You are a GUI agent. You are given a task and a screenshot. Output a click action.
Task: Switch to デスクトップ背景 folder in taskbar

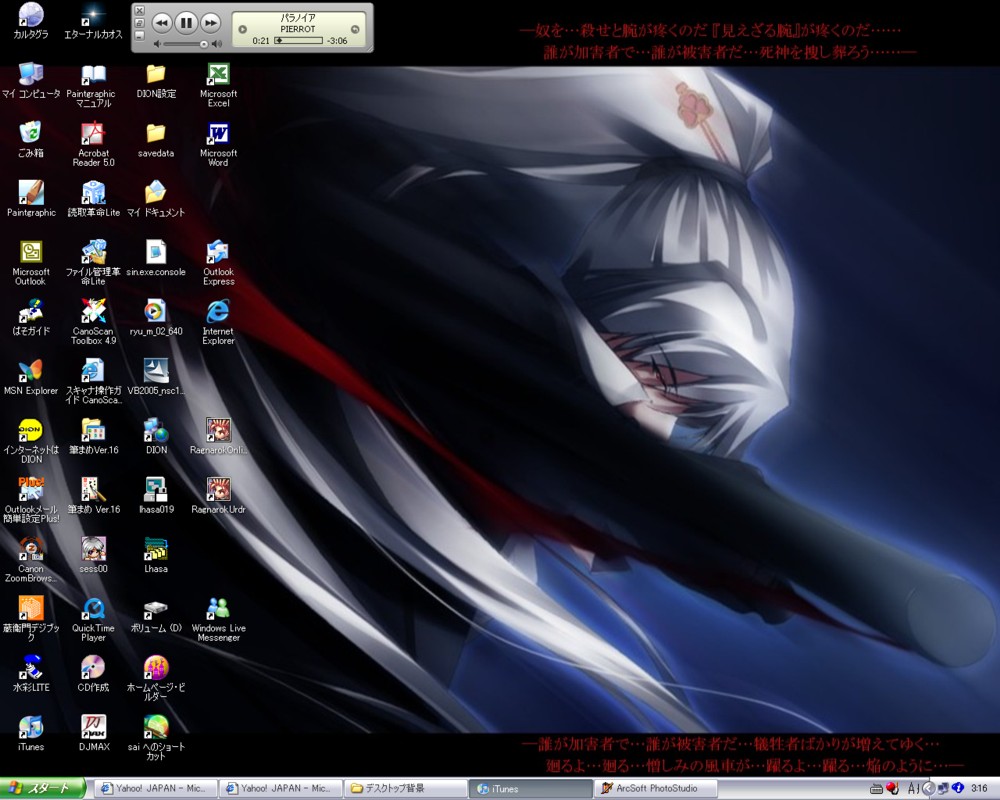[x=405, y=789]
